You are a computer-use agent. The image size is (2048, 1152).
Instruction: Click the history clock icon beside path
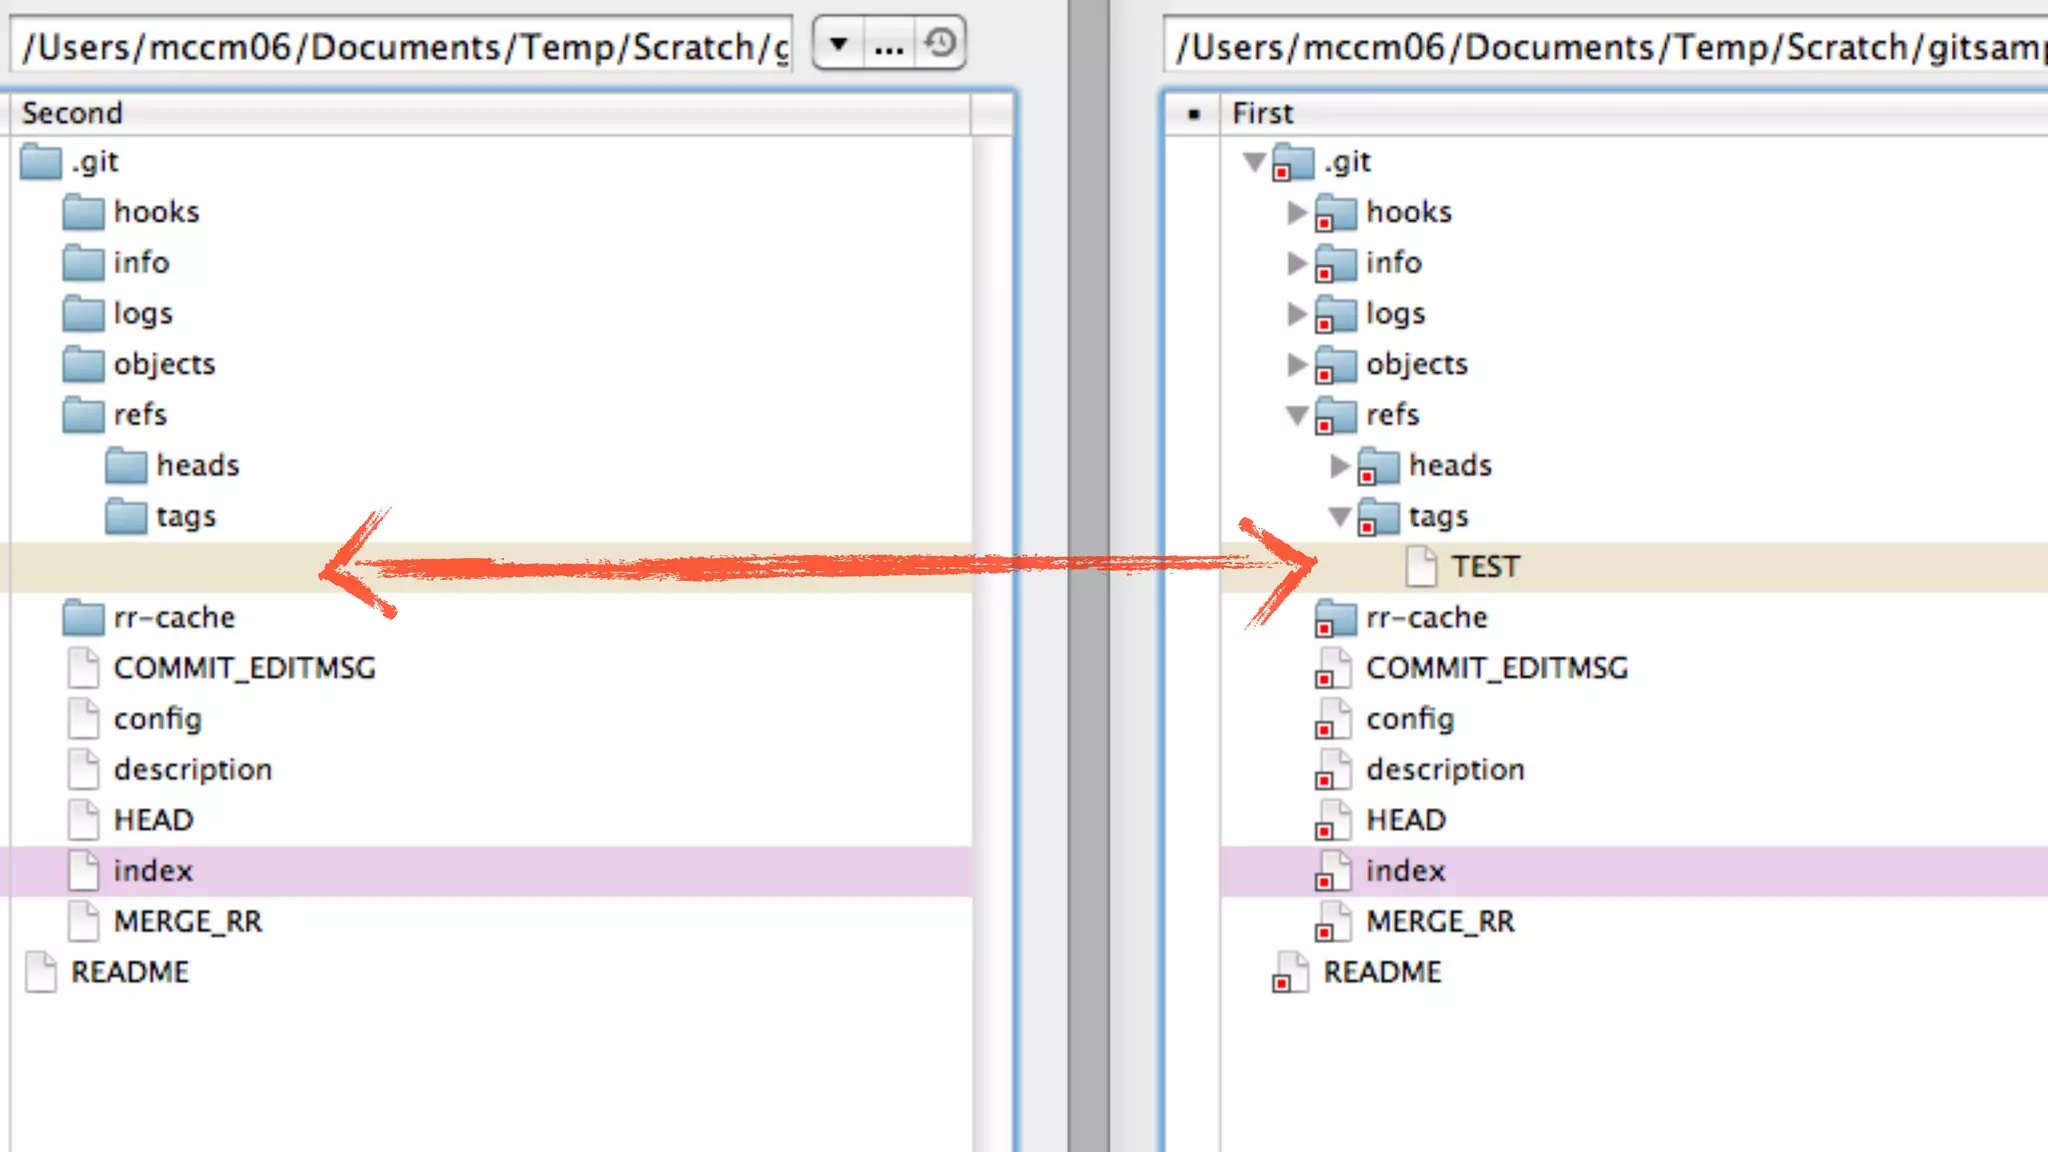click(940, 44)
